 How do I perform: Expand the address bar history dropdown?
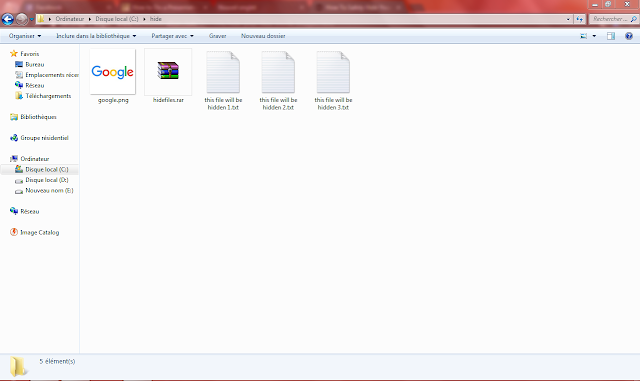pyautogui.click(x=568, y=19)
